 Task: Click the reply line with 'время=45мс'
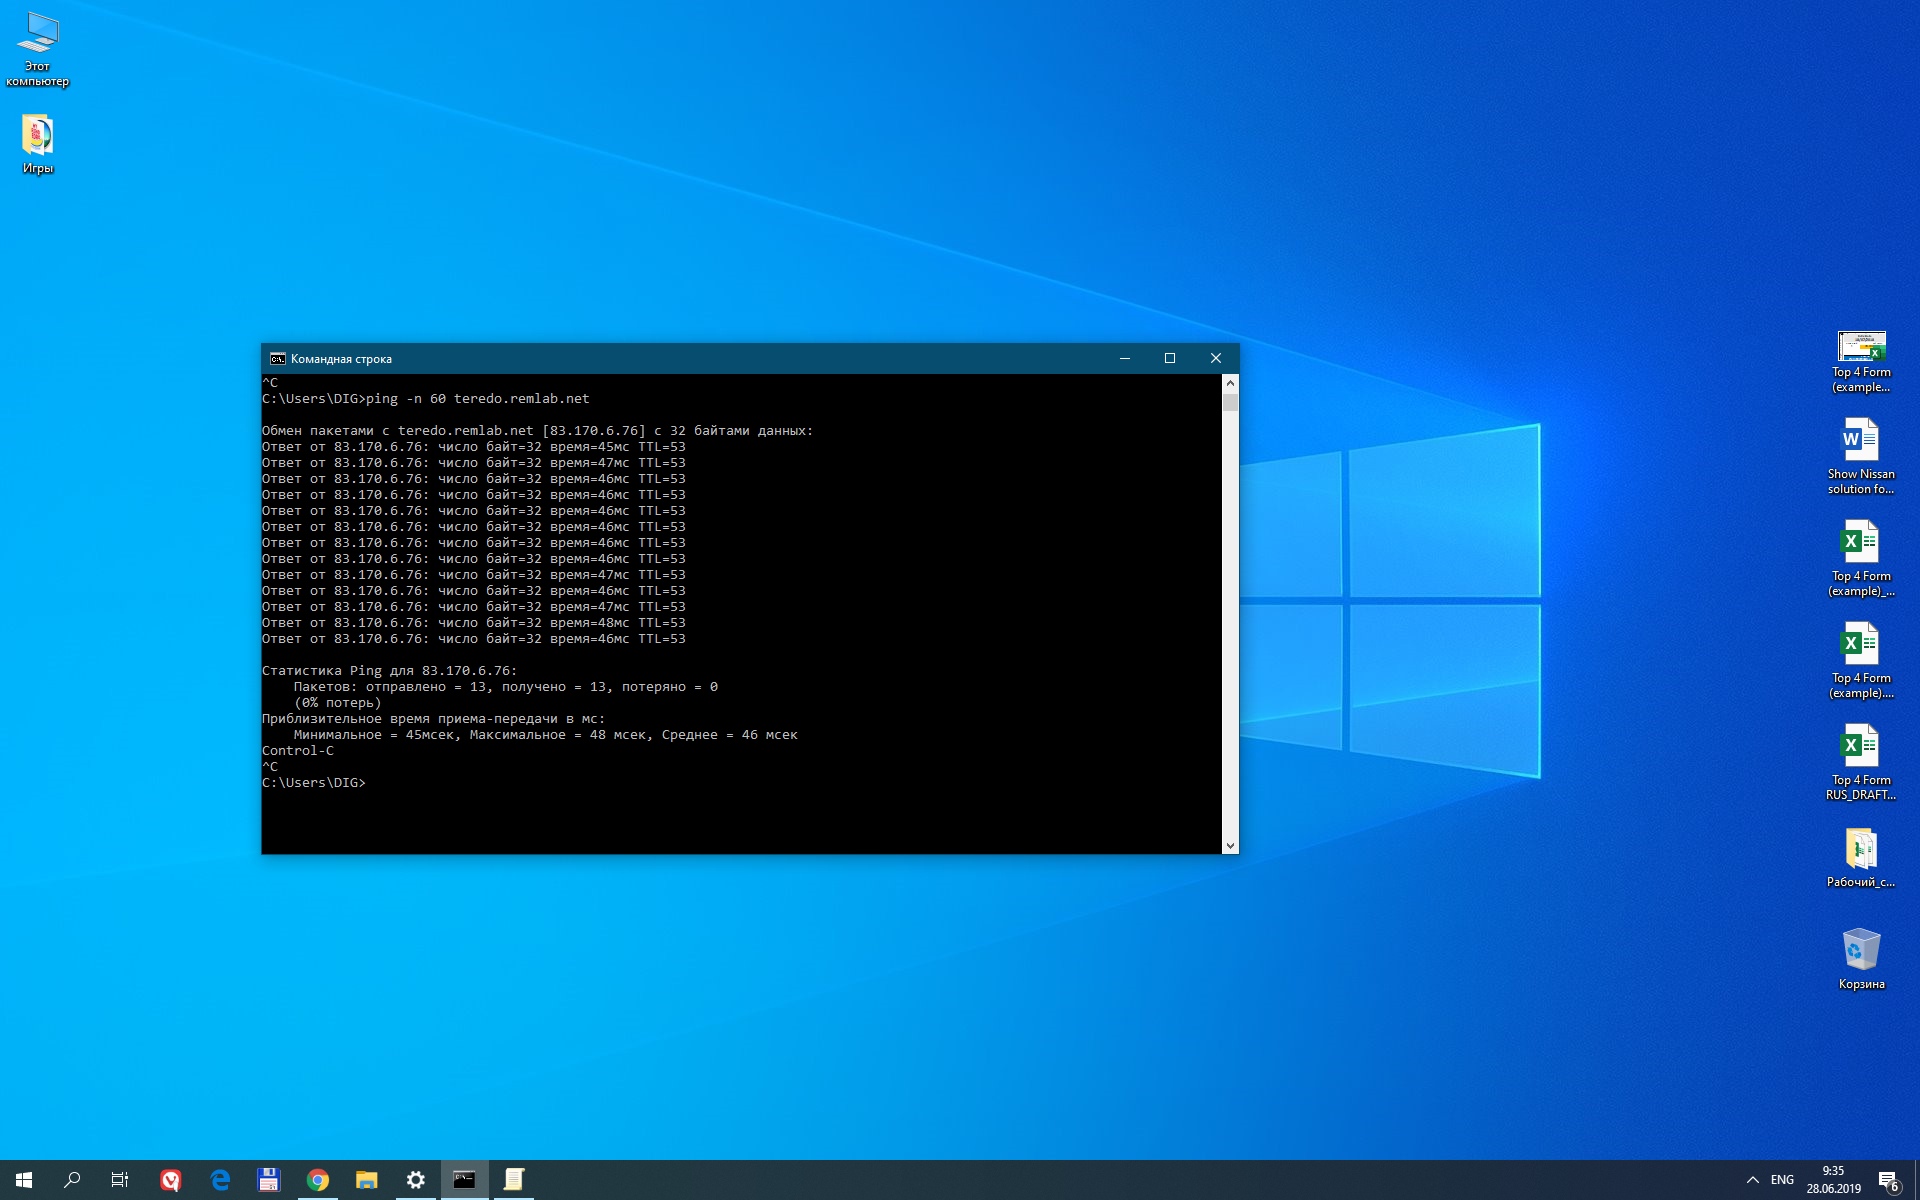474,447
